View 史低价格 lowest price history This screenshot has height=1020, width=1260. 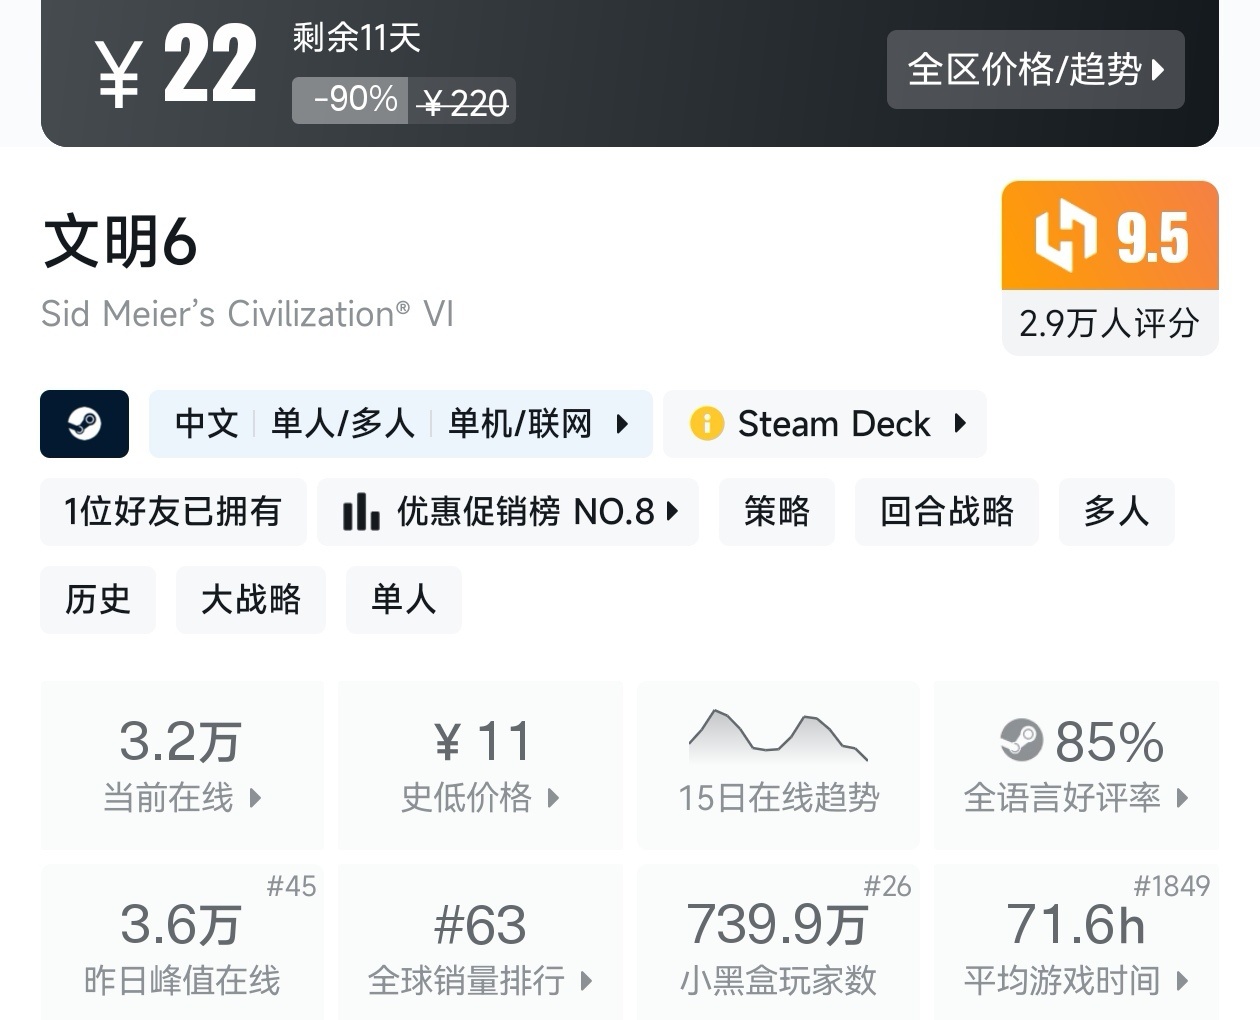point(480,765)
